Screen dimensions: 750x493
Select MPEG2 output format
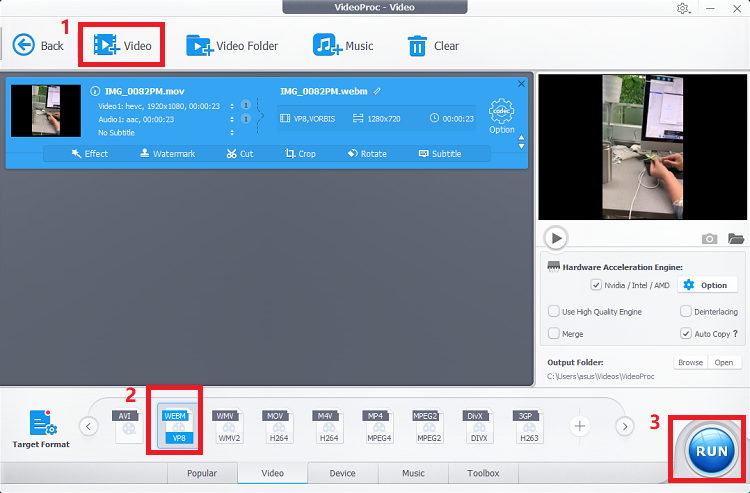tap(428, 426)
